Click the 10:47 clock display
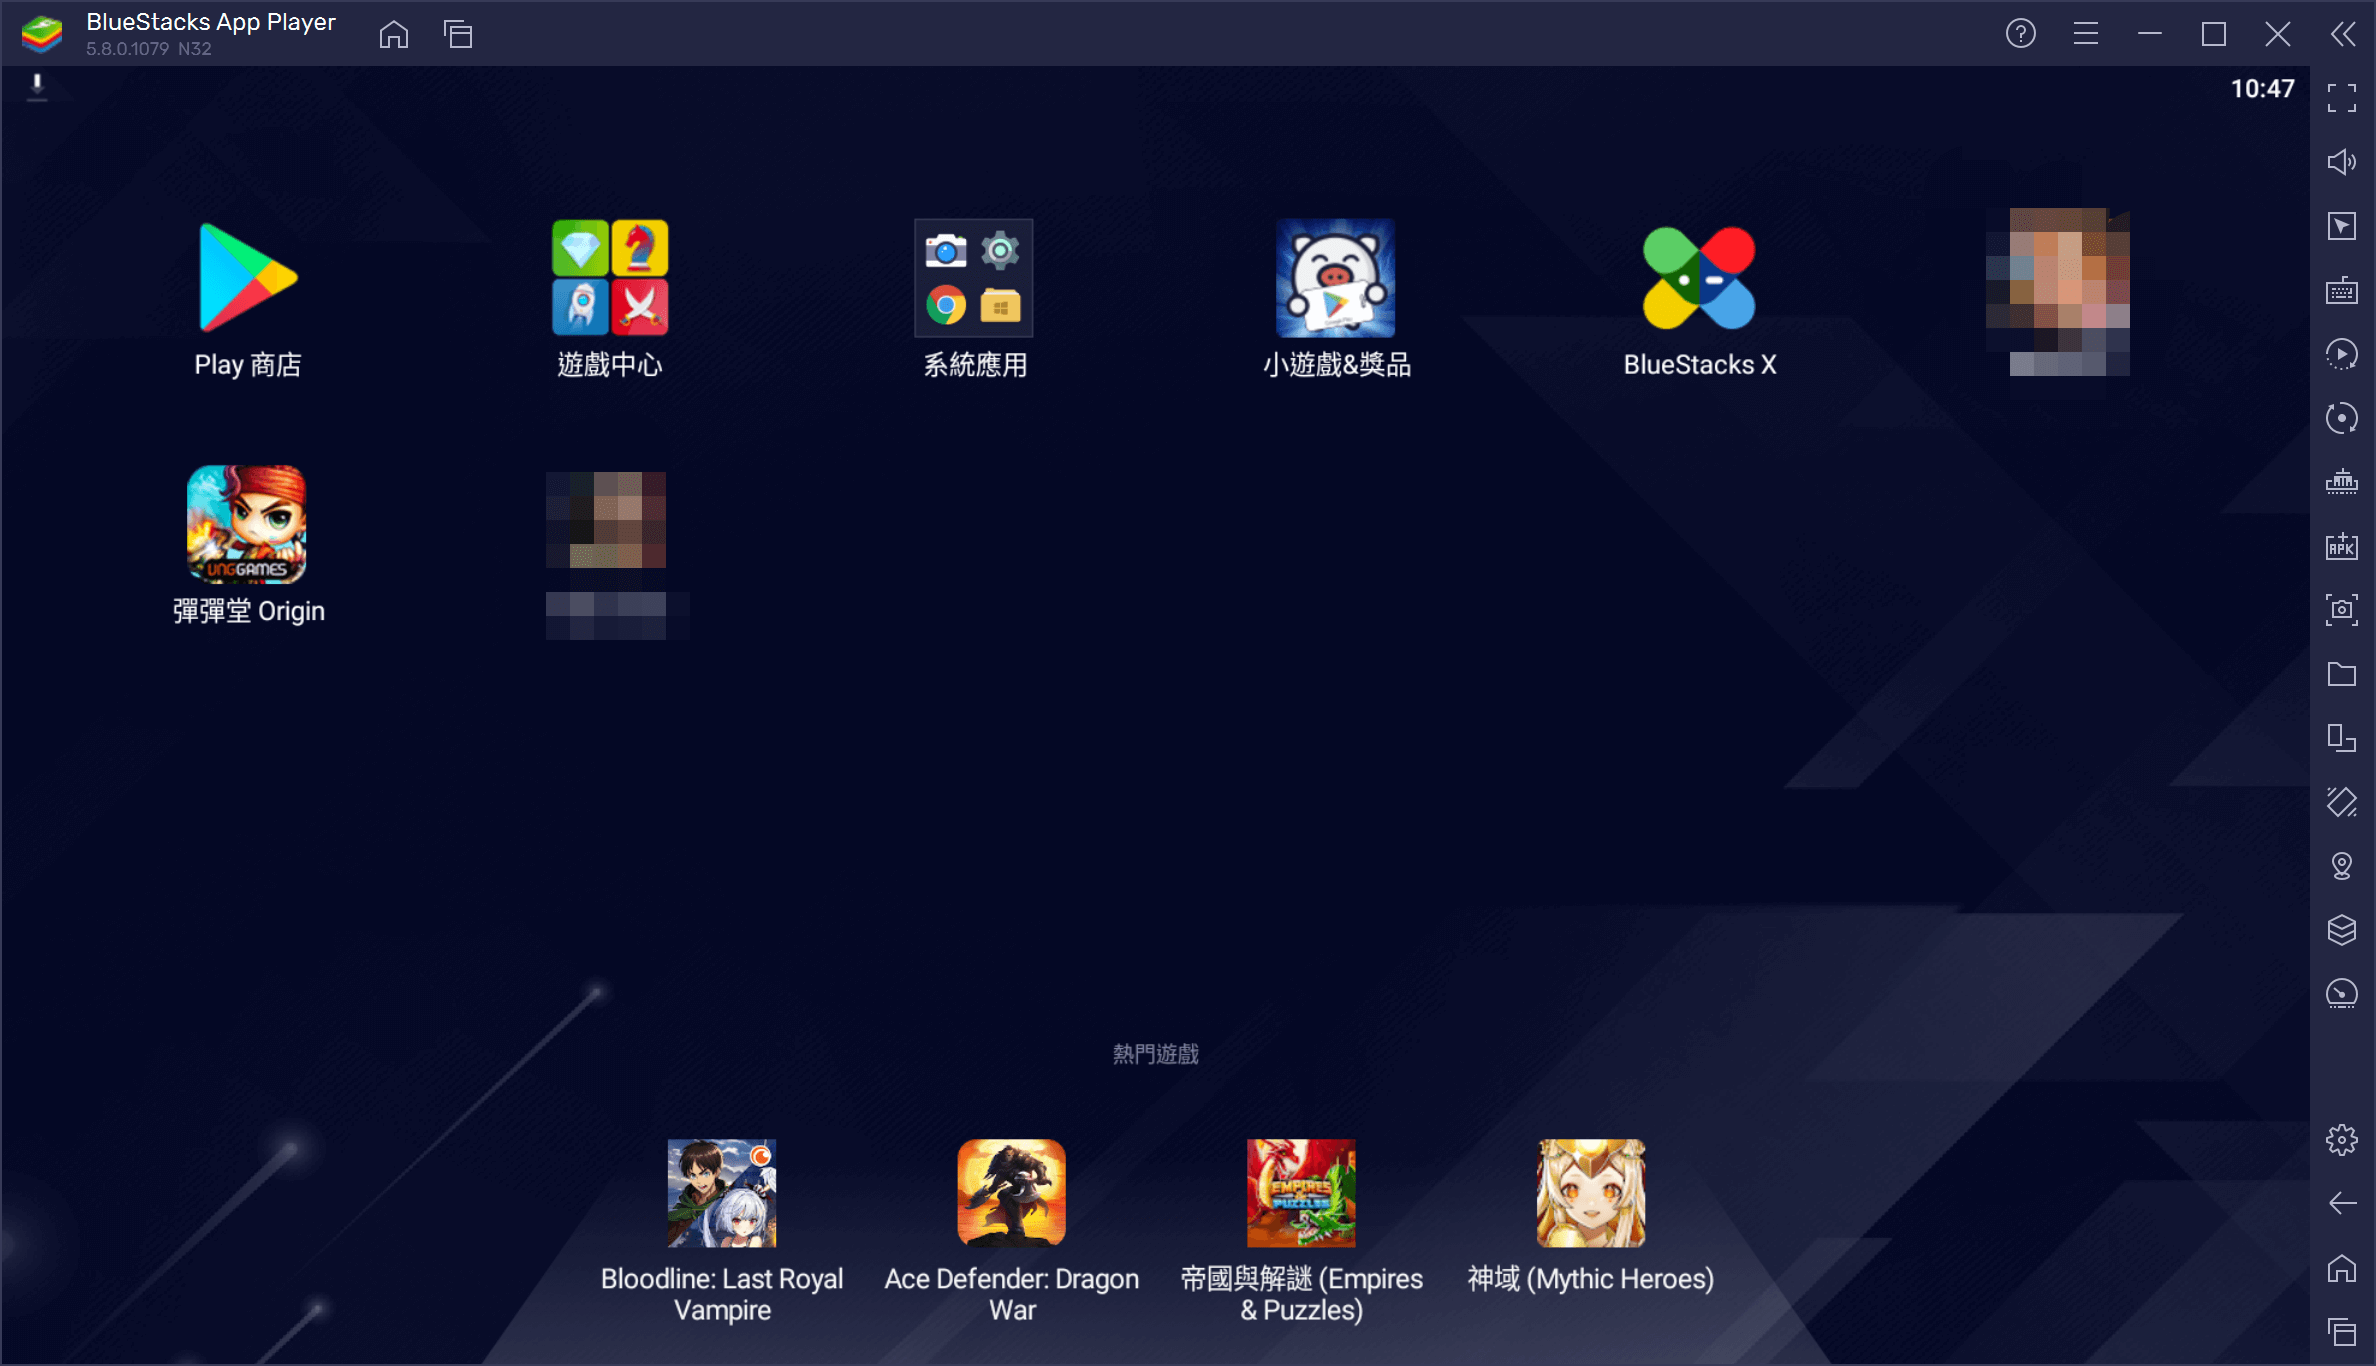The height and width of the screenshot is (1366, 2376). tap(2262, 89)
